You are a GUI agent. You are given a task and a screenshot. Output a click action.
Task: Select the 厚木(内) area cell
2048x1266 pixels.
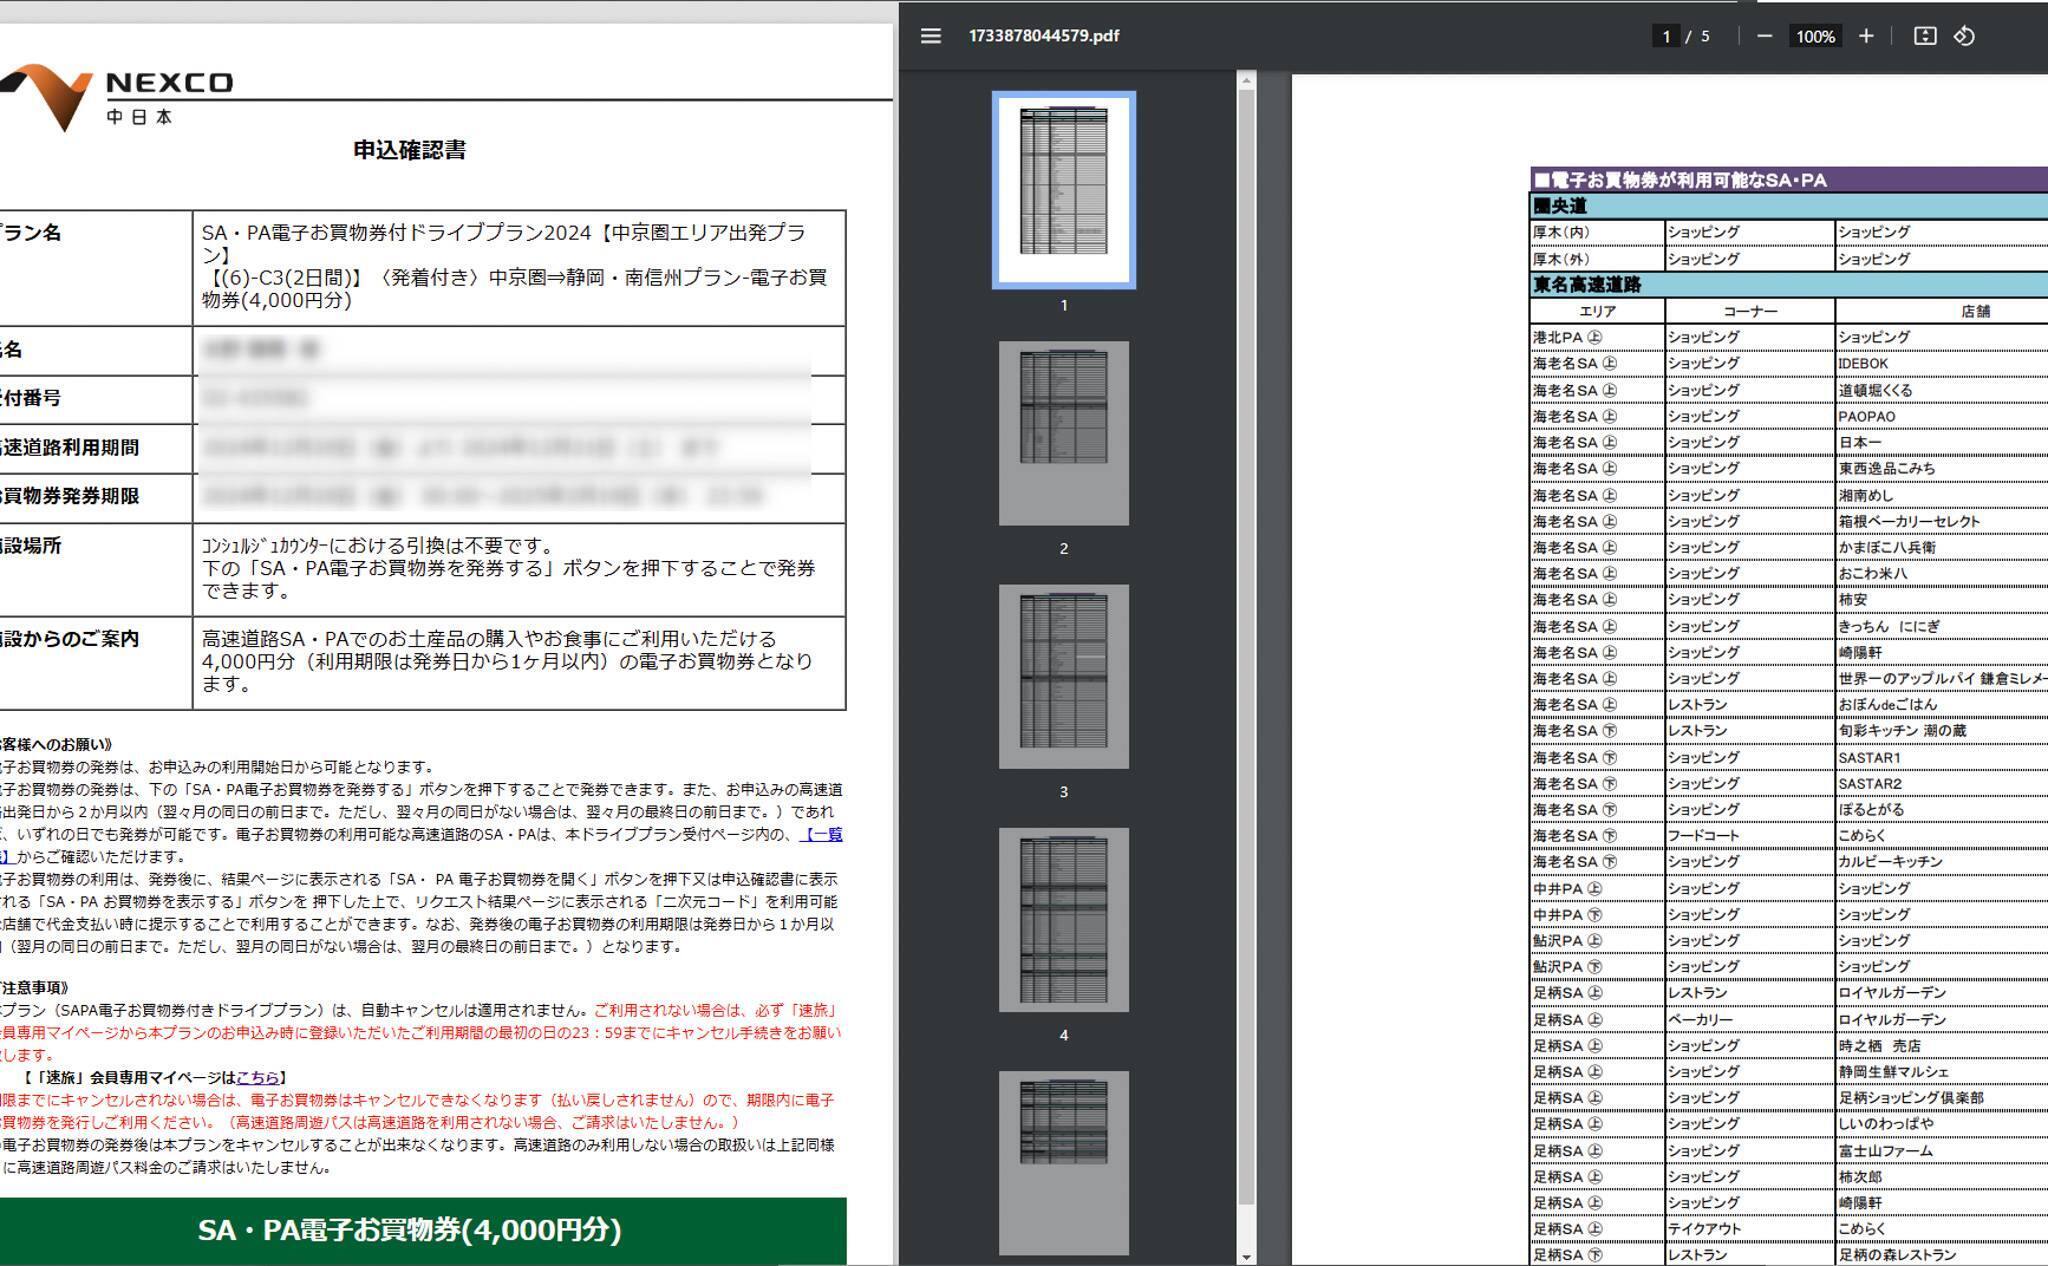[1597, 232]
